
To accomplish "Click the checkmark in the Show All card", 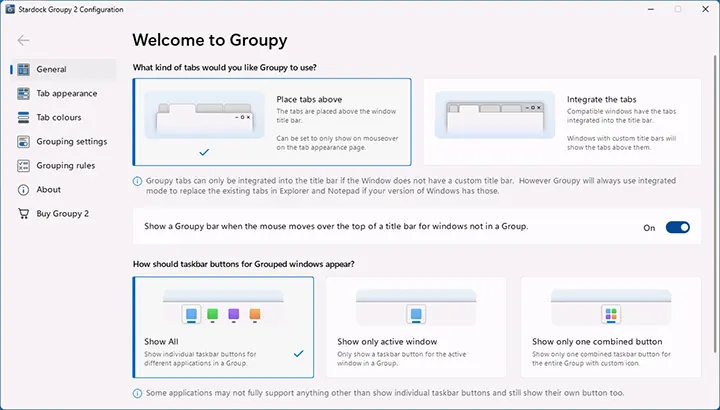I will point(298,354).
